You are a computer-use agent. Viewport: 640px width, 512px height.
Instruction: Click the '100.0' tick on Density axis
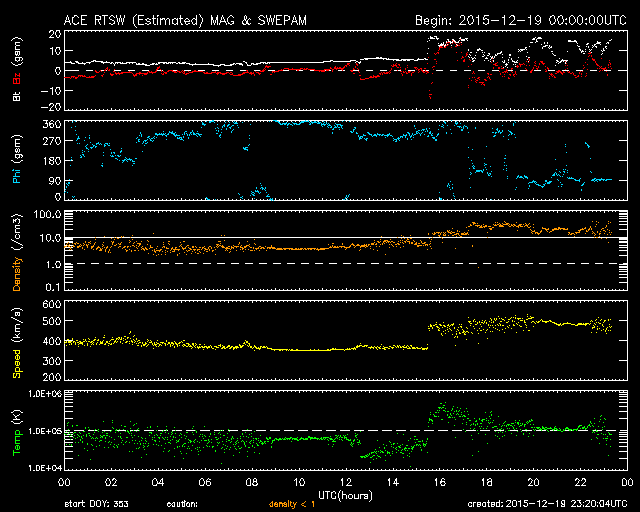(47, 214)
